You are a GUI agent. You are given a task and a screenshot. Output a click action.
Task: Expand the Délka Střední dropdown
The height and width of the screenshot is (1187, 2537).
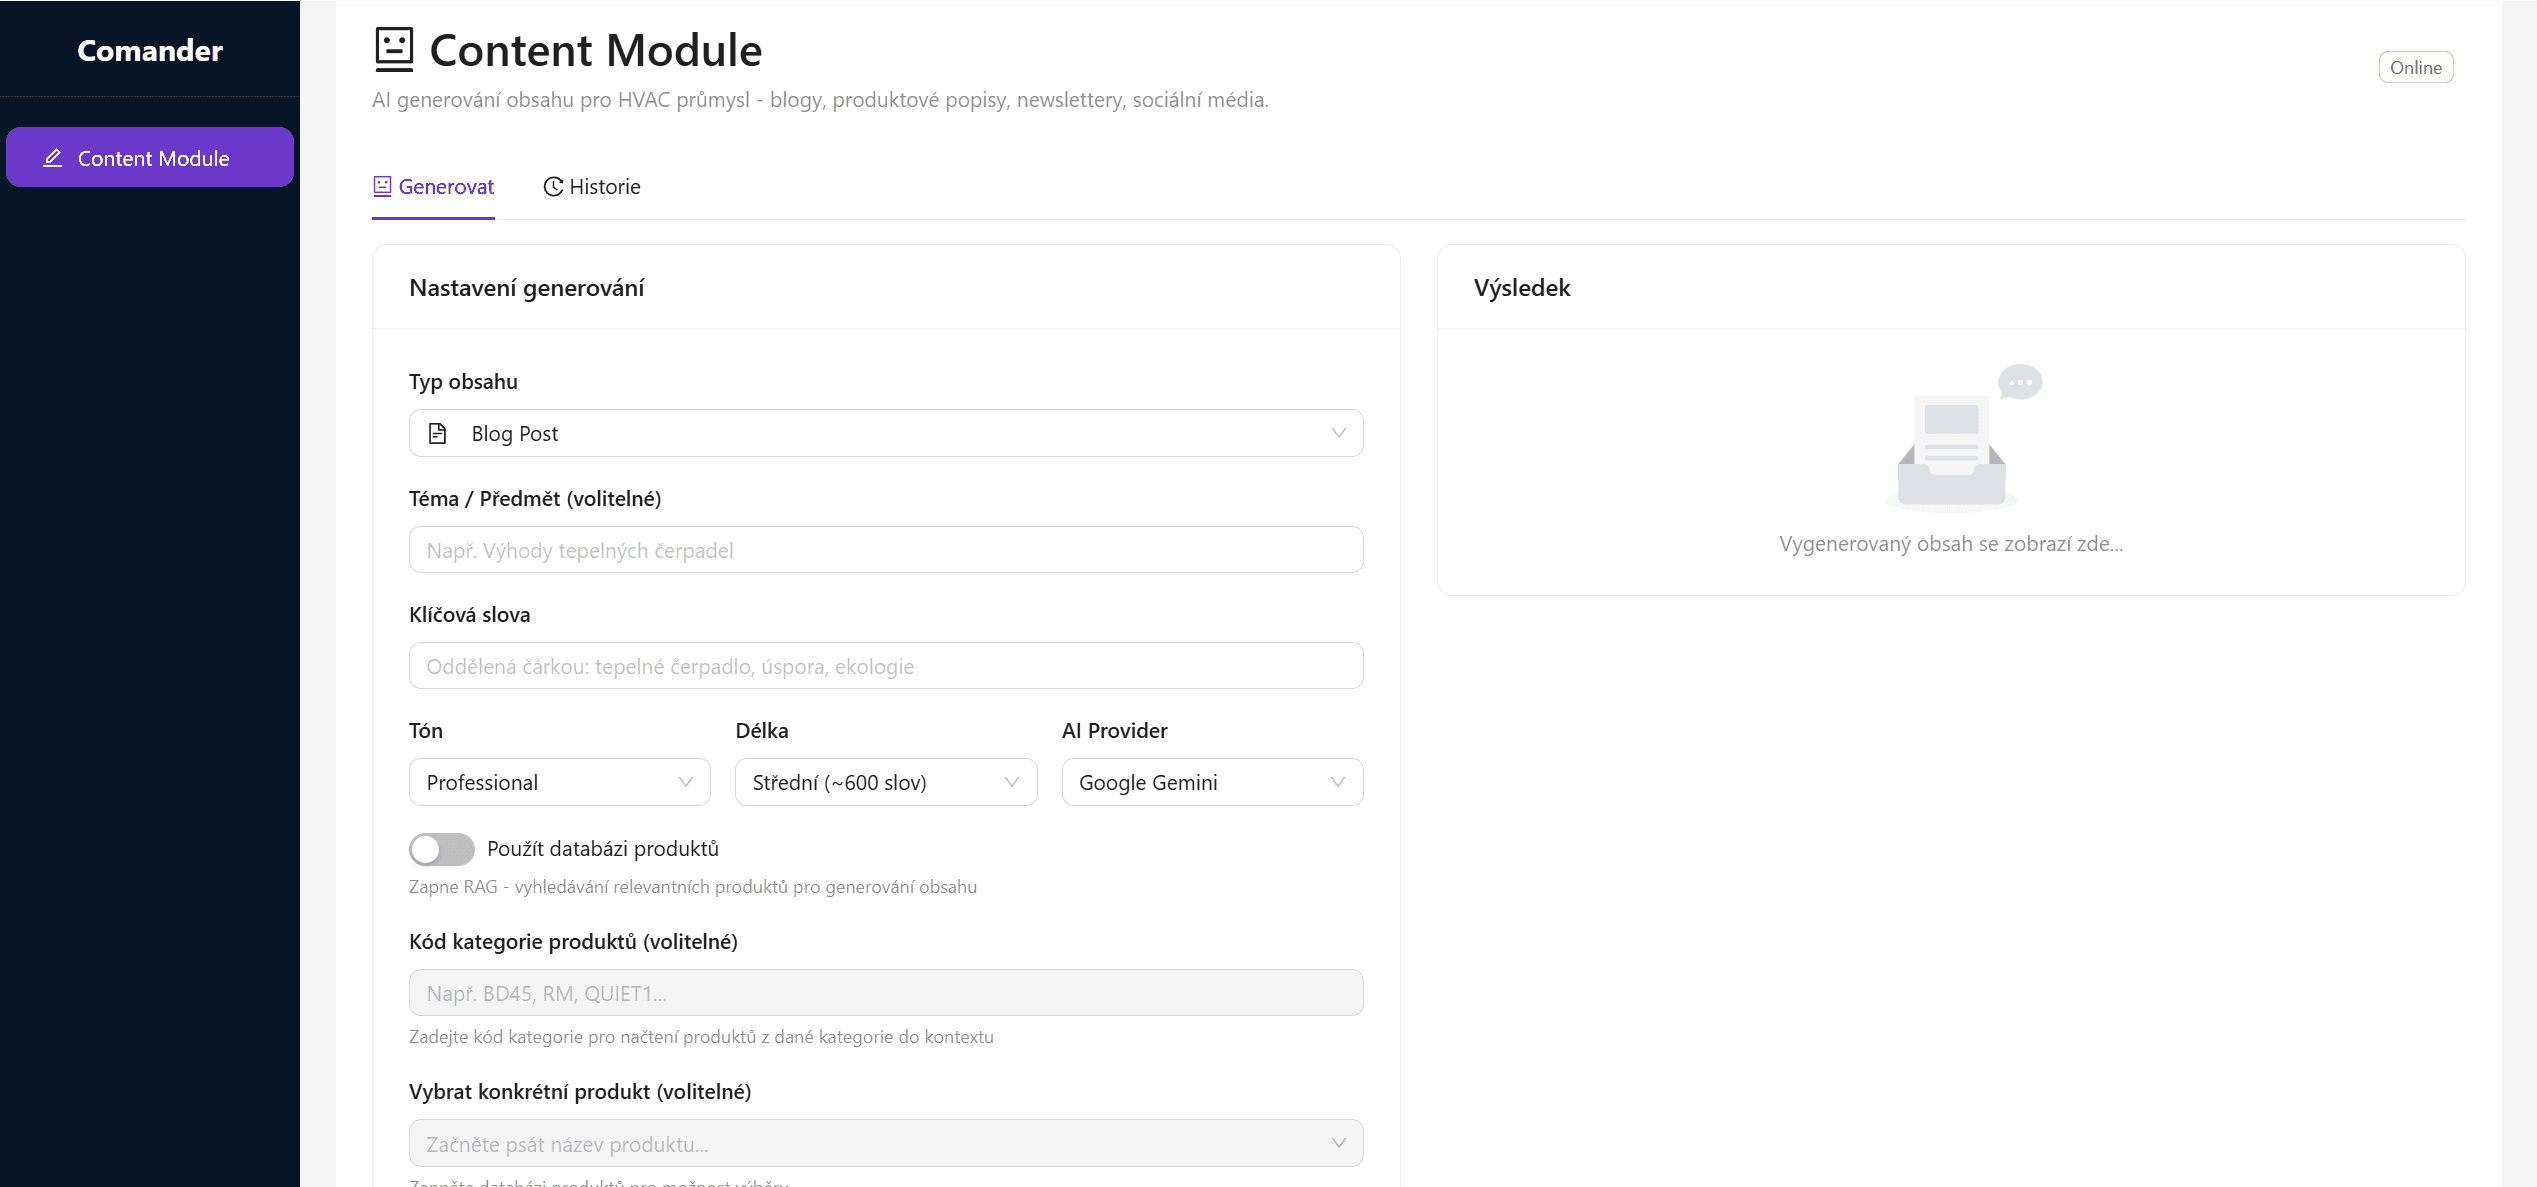[885, 782]
